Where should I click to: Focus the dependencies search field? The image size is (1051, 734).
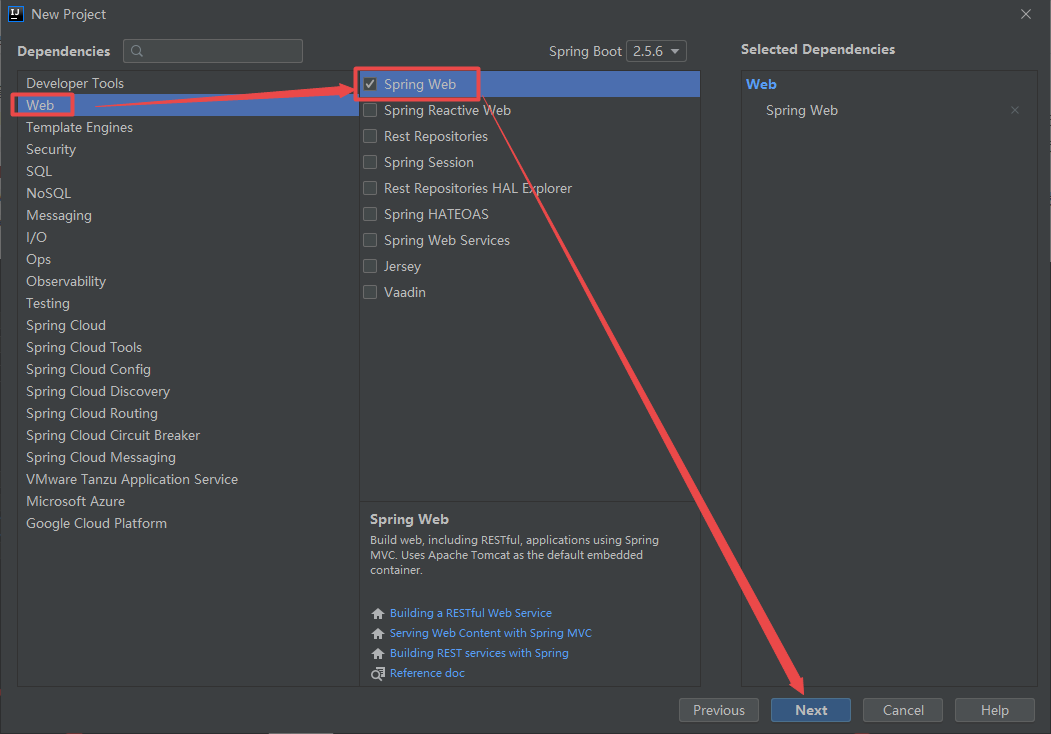[x=213, y=51]
